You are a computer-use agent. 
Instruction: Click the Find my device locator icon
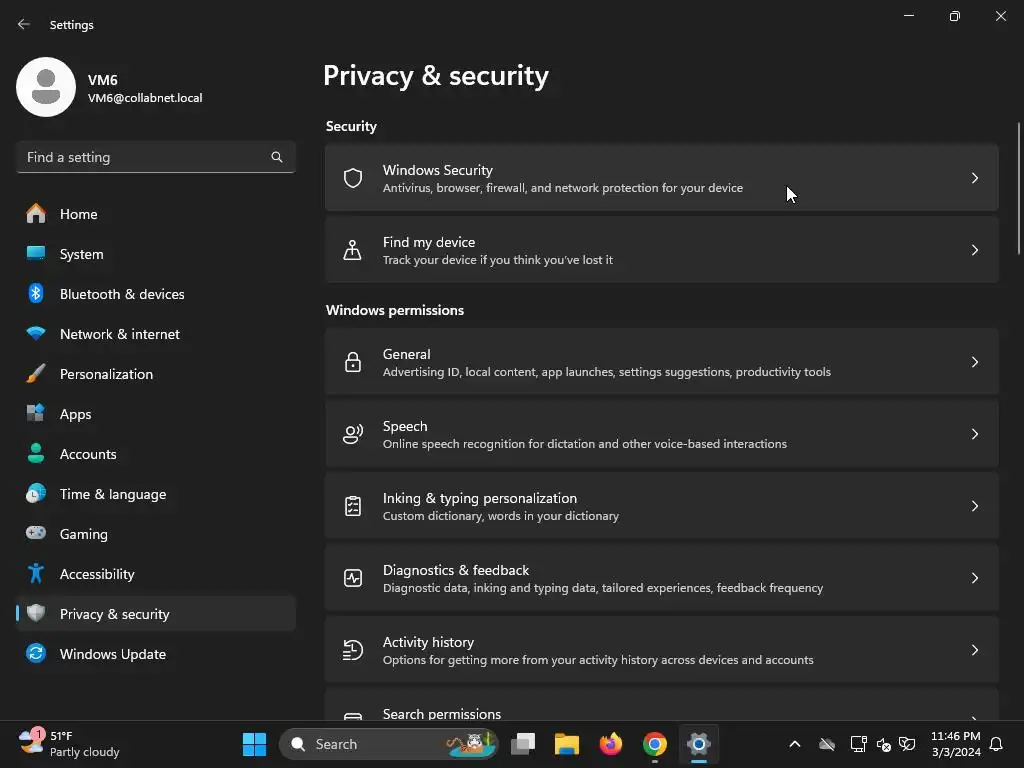tap(353, 250)
